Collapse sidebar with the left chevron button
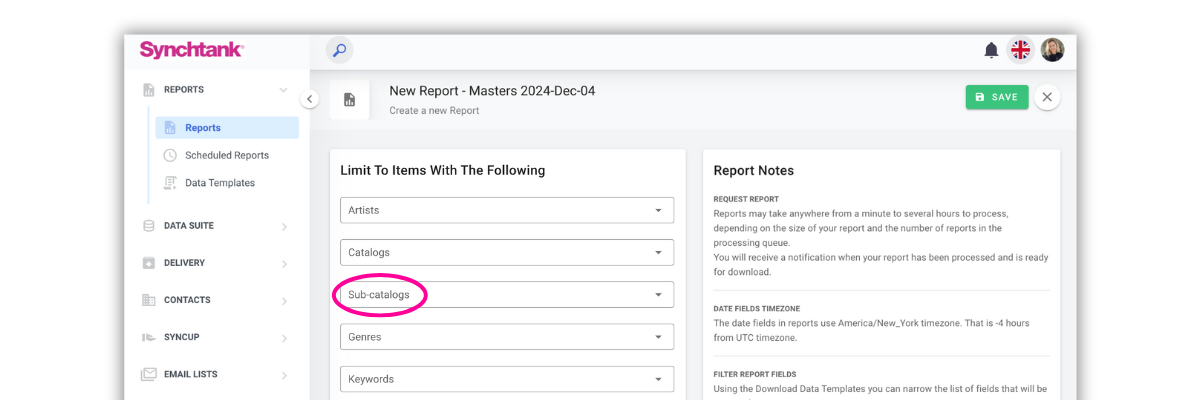Viewport: 1200px width, 400px height. point(309,98)
